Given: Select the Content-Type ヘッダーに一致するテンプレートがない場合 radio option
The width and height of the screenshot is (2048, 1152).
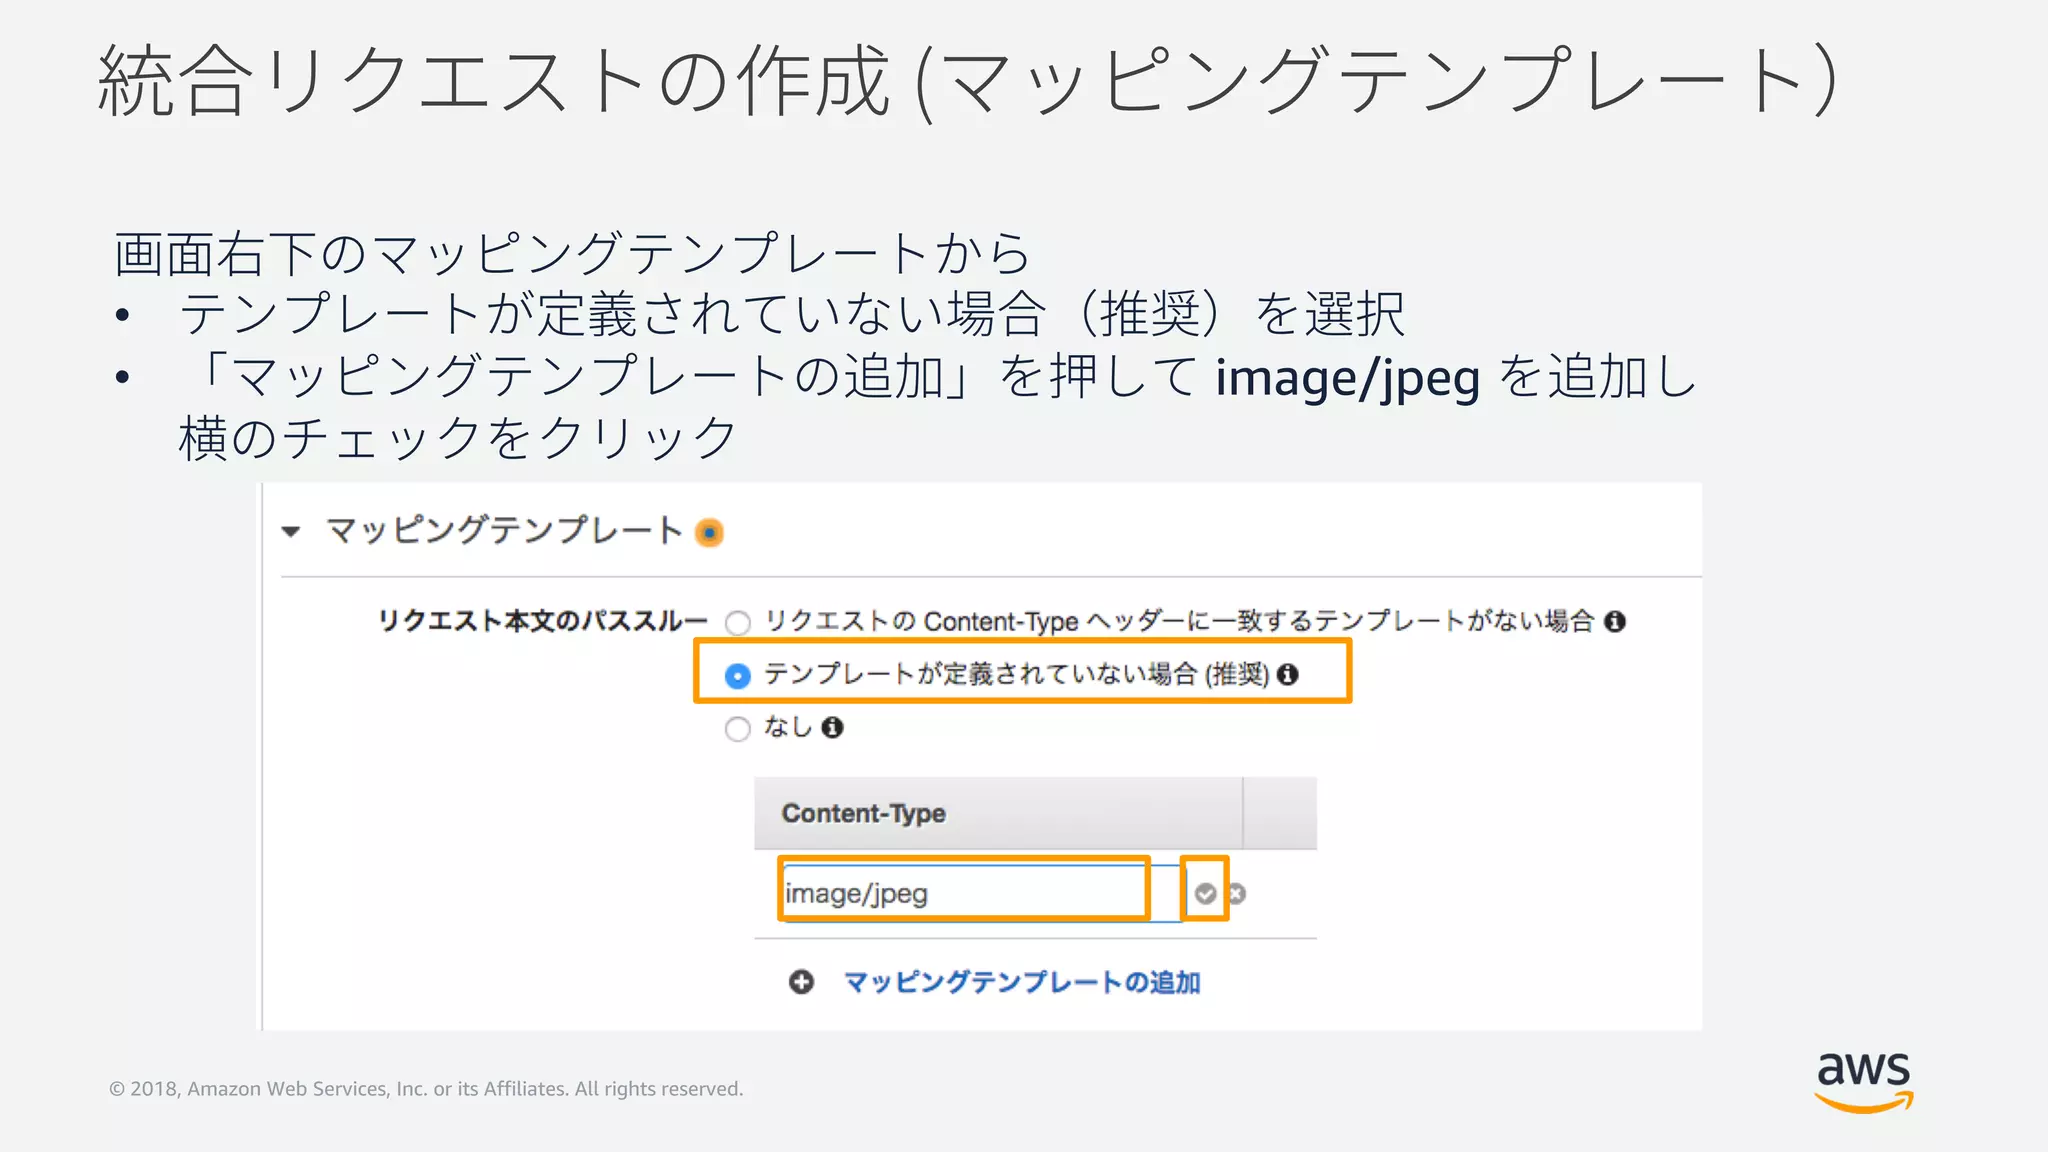Looking at the screenshot, I should pyautogui.click(x=738, y=623).
